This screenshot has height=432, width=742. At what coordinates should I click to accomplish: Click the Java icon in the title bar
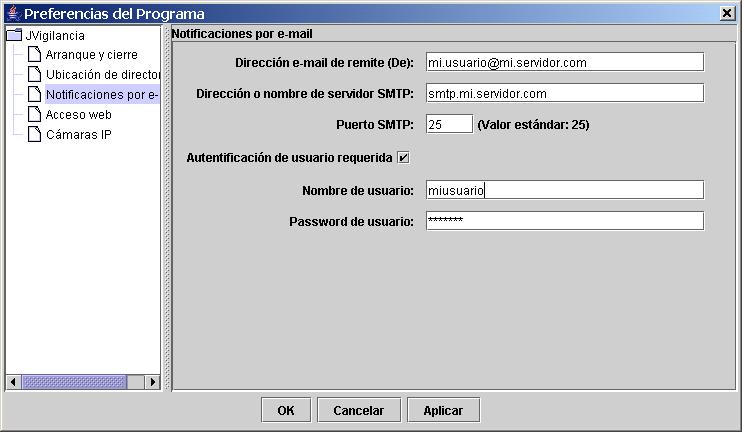tap(13, 13)
